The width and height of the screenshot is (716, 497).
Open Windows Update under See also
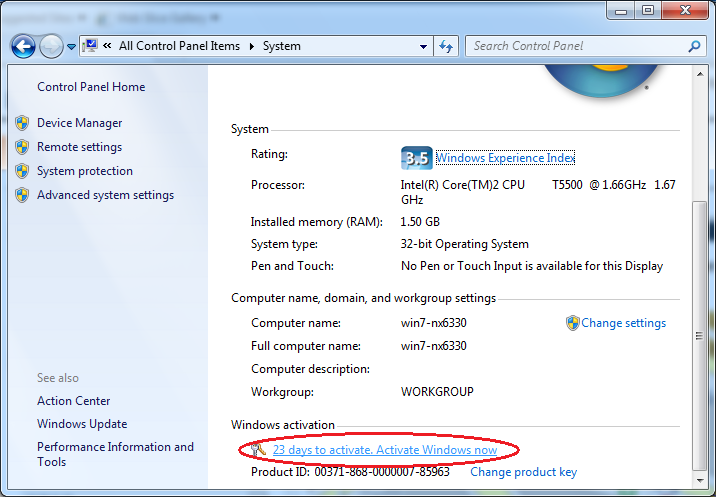tap(82, 424)
